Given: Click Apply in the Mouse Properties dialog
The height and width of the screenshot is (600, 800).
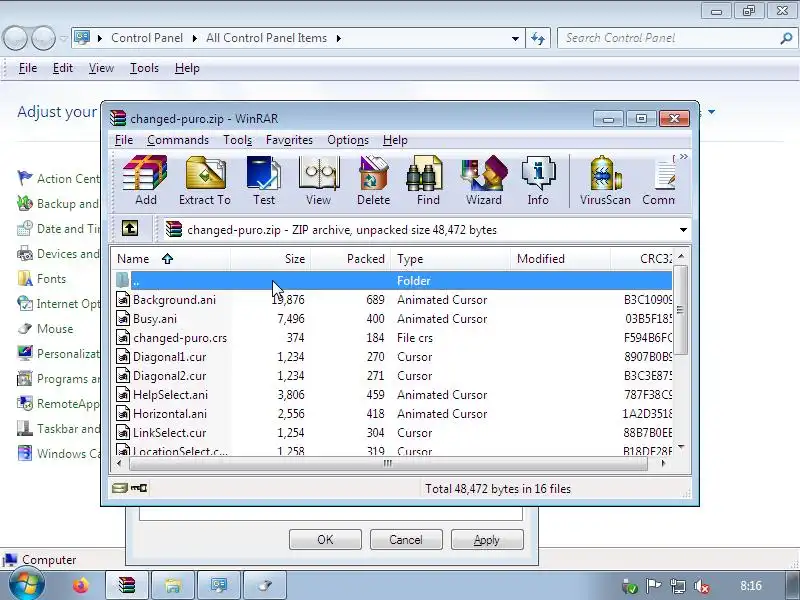Looking at the screenshot, I should coord(487,540).
